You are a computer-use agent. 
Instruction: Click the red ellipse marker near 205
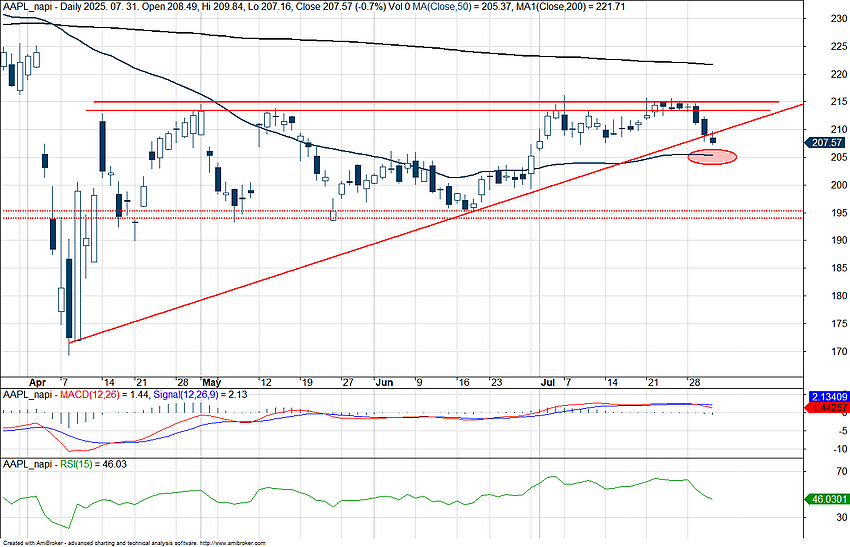712,157
